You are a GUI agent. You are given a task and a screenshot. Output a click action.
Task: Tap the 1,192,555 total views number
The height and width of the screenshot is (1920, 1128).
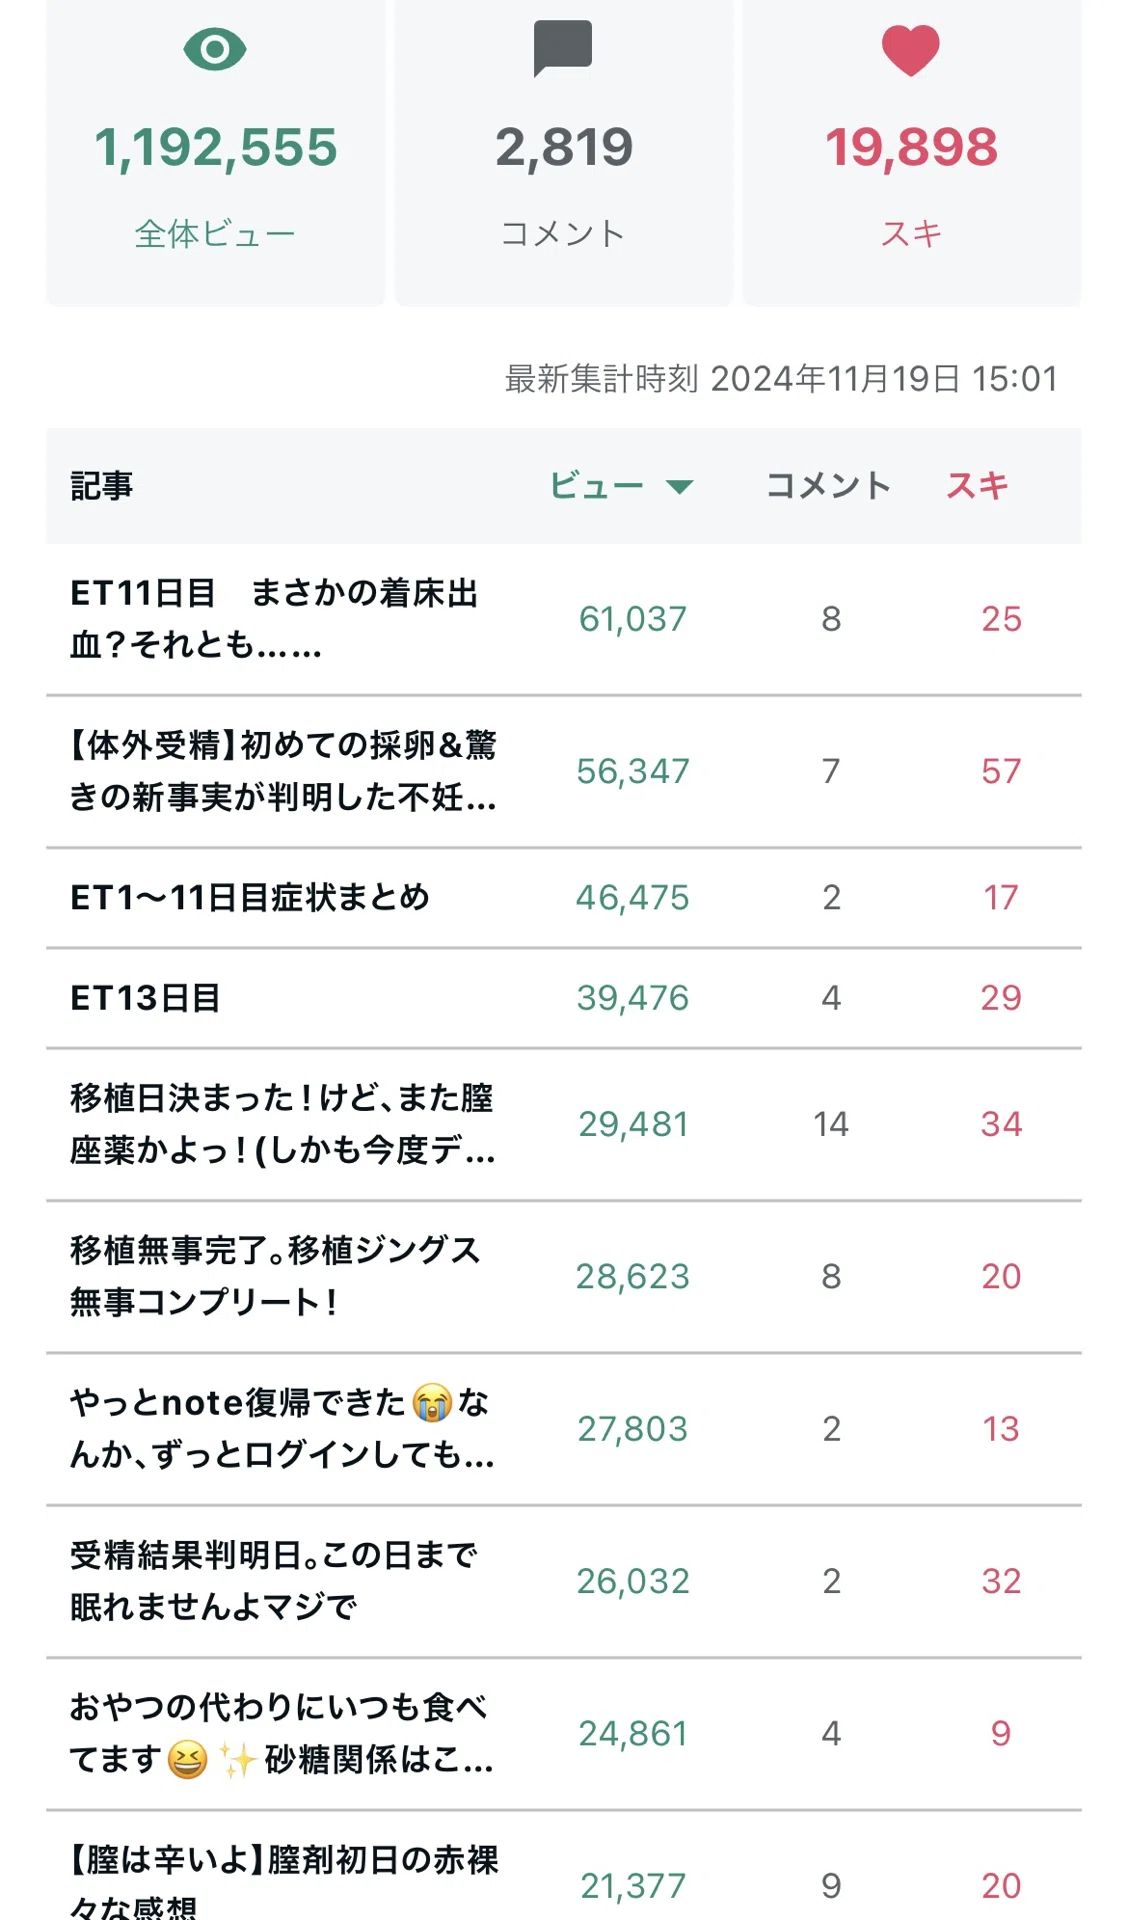(x=215, y=148)
